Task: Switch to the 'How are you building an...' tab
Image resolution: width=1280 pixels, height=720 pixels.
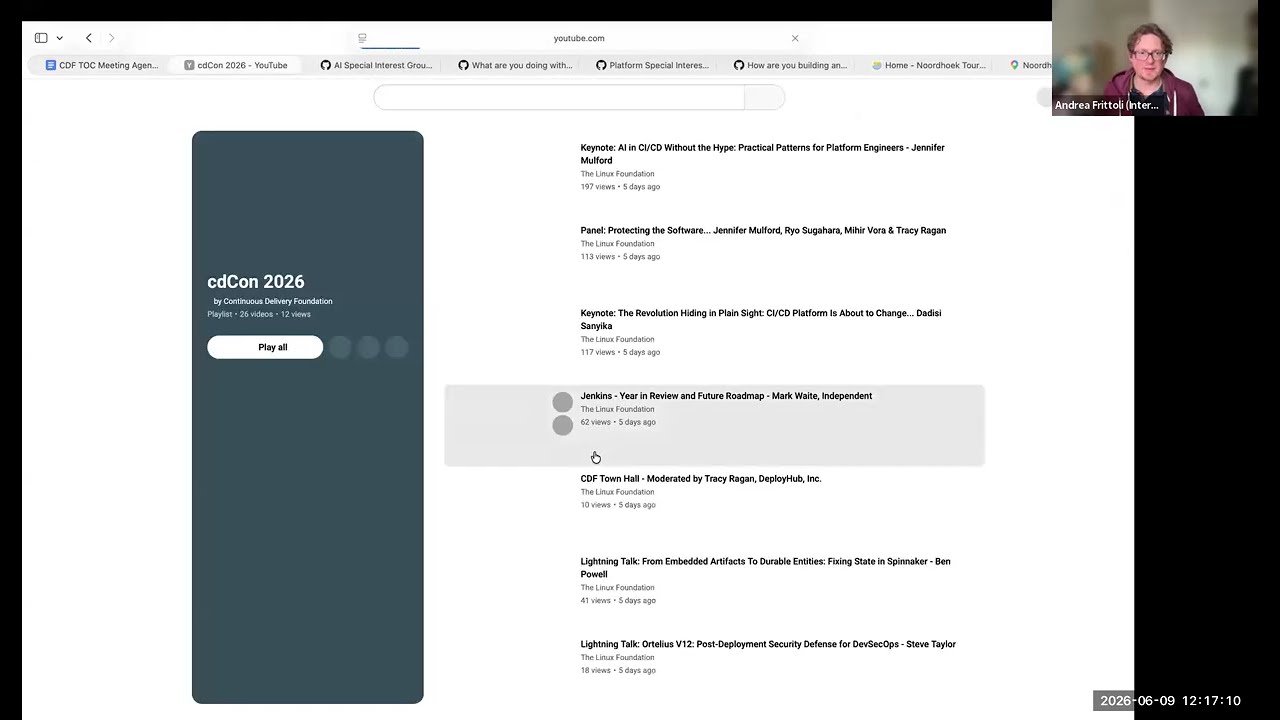Action: [790, 65]
